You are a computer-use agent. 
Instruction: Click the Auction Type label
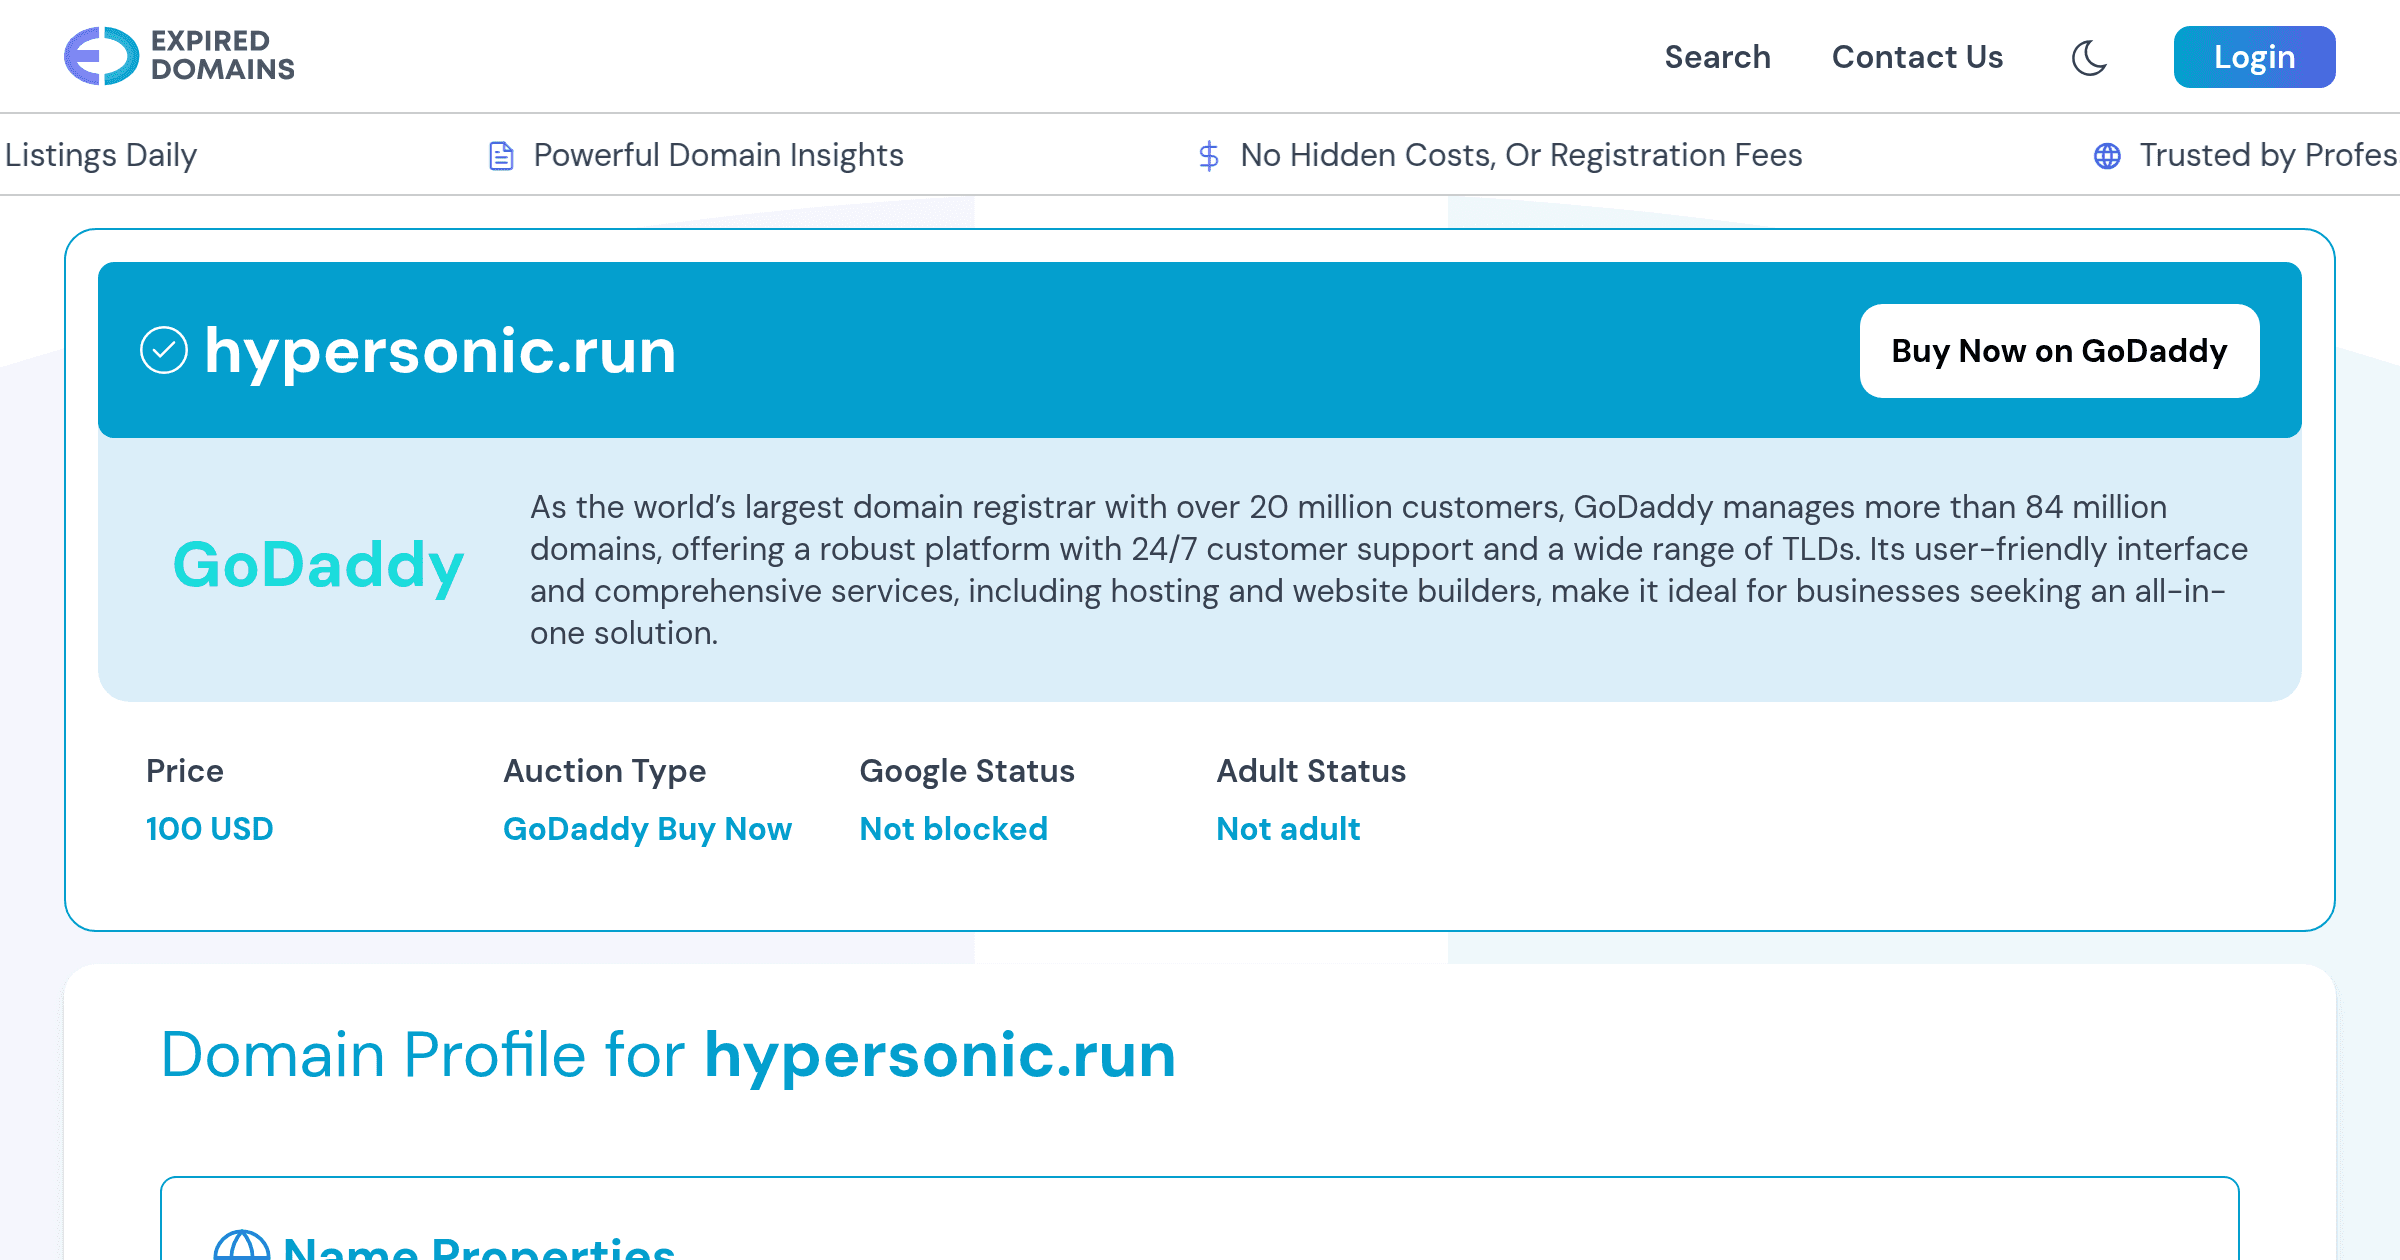(x=604, y=771)
